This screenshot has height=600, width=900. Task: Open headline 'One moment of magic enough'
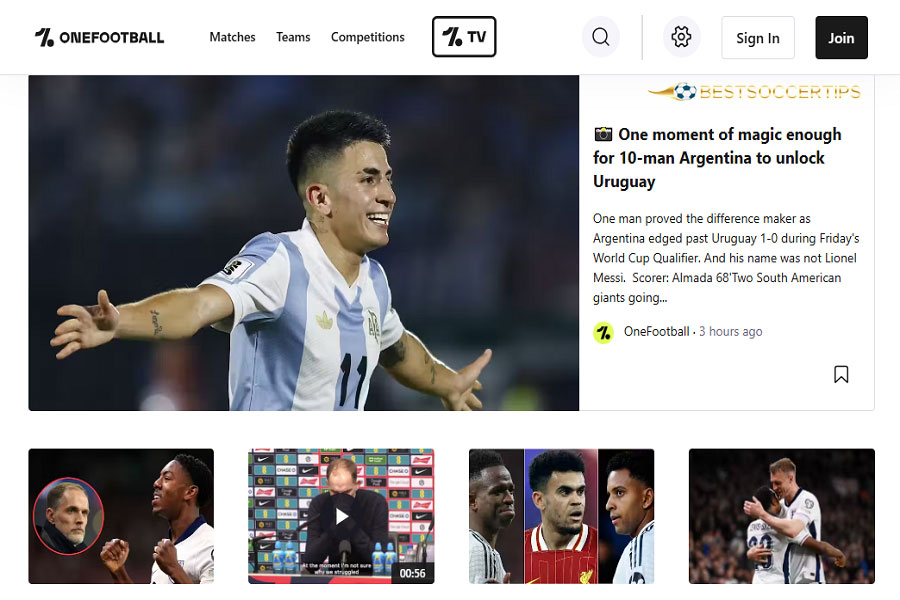point(717,158)
